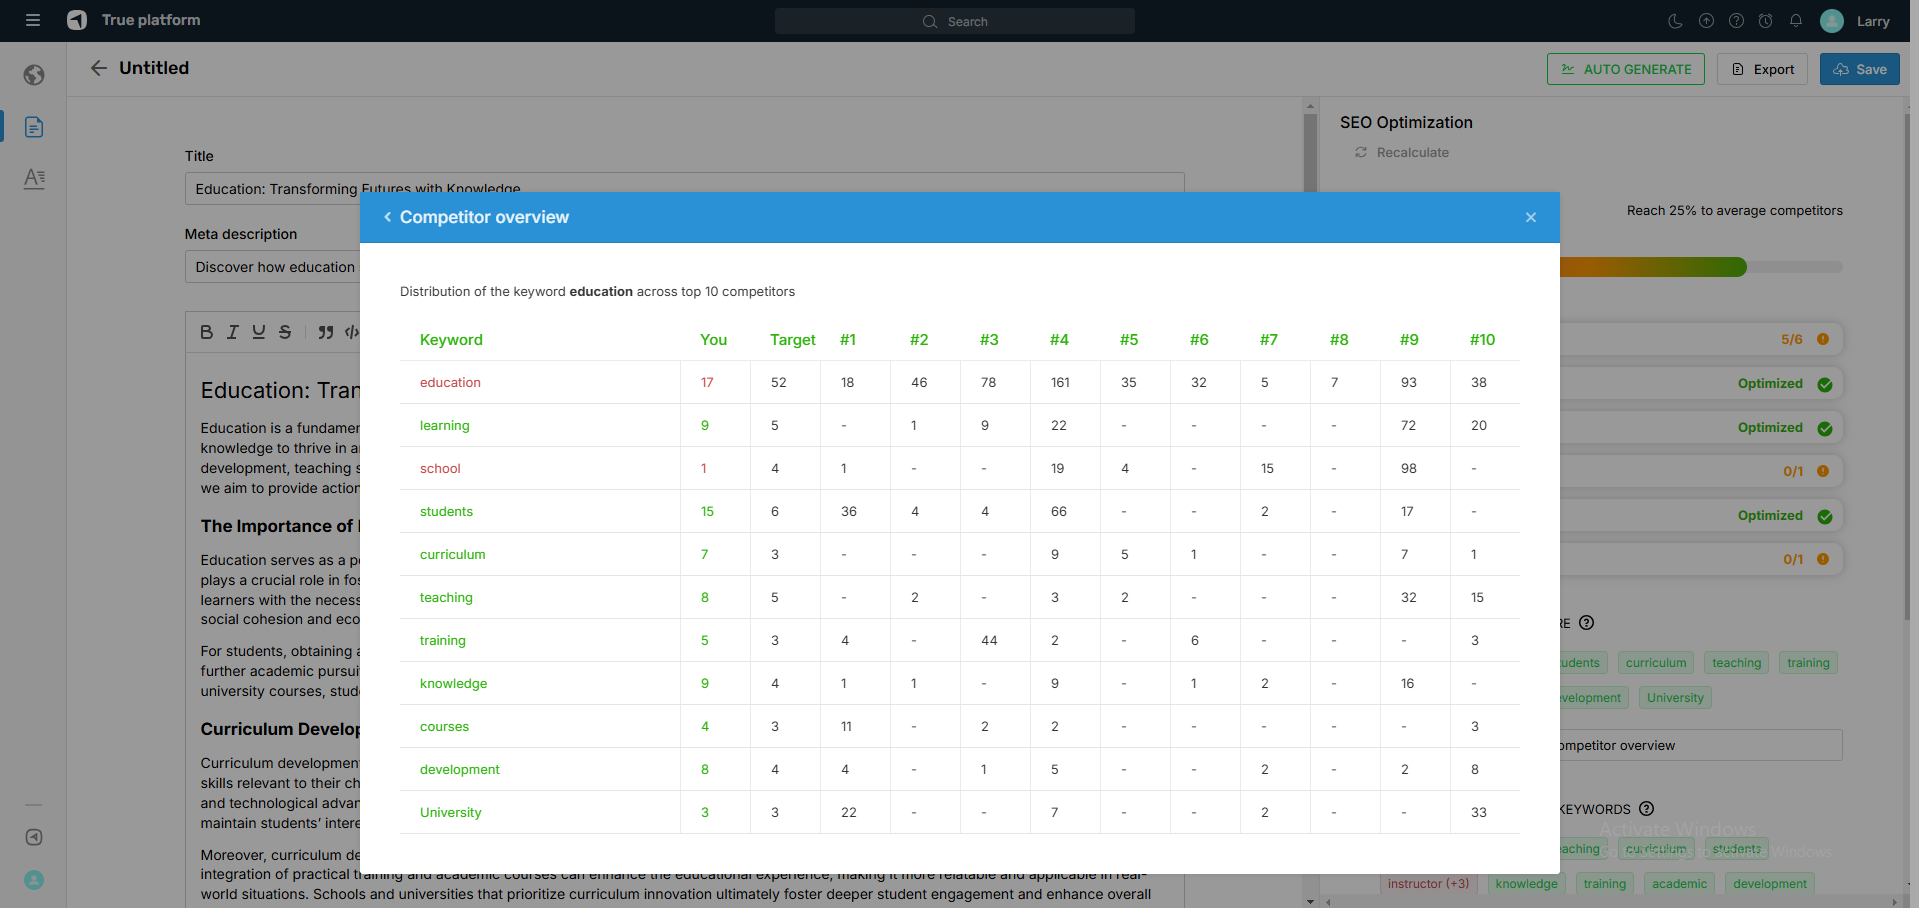Toggle italic formatting in the editor
This screenshot has height=908, width=1919.
pos(232,332)
